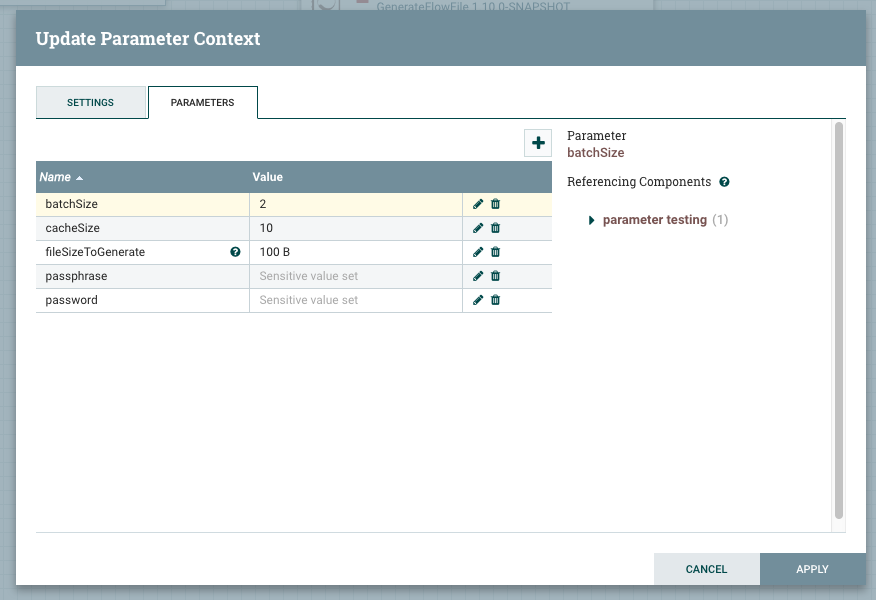
Task: Click the right panel vertical scrollbar
Action: (839, 320)
